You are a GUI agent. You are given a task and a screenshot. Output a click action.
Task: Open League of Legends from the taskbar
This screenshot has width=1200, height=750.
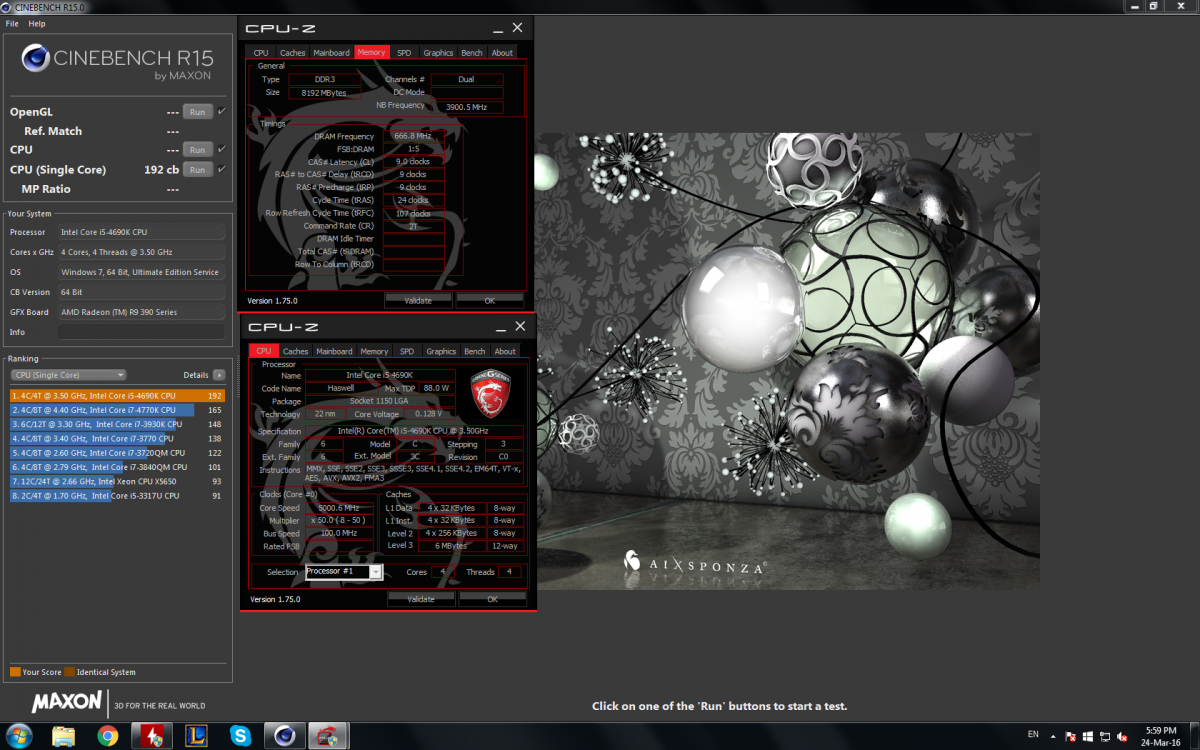(196, 736)
